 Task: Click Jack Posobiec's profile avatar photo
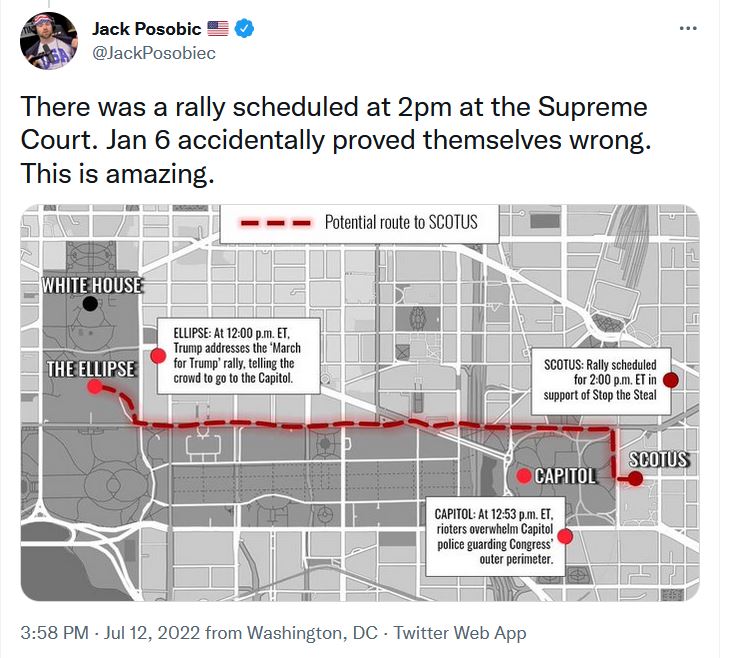point(49,41)
